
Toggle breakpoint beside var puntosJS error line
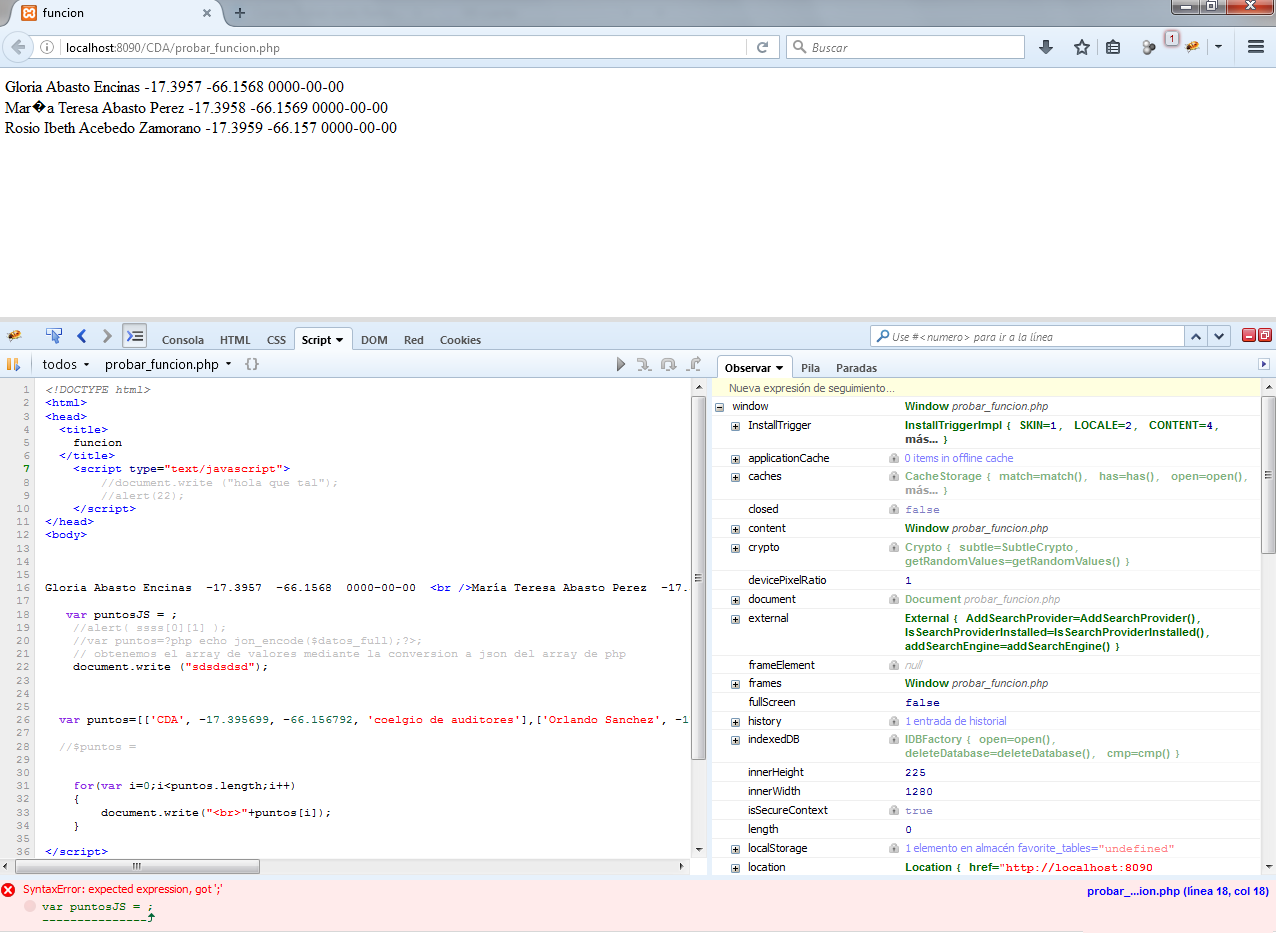pos(30,906)
